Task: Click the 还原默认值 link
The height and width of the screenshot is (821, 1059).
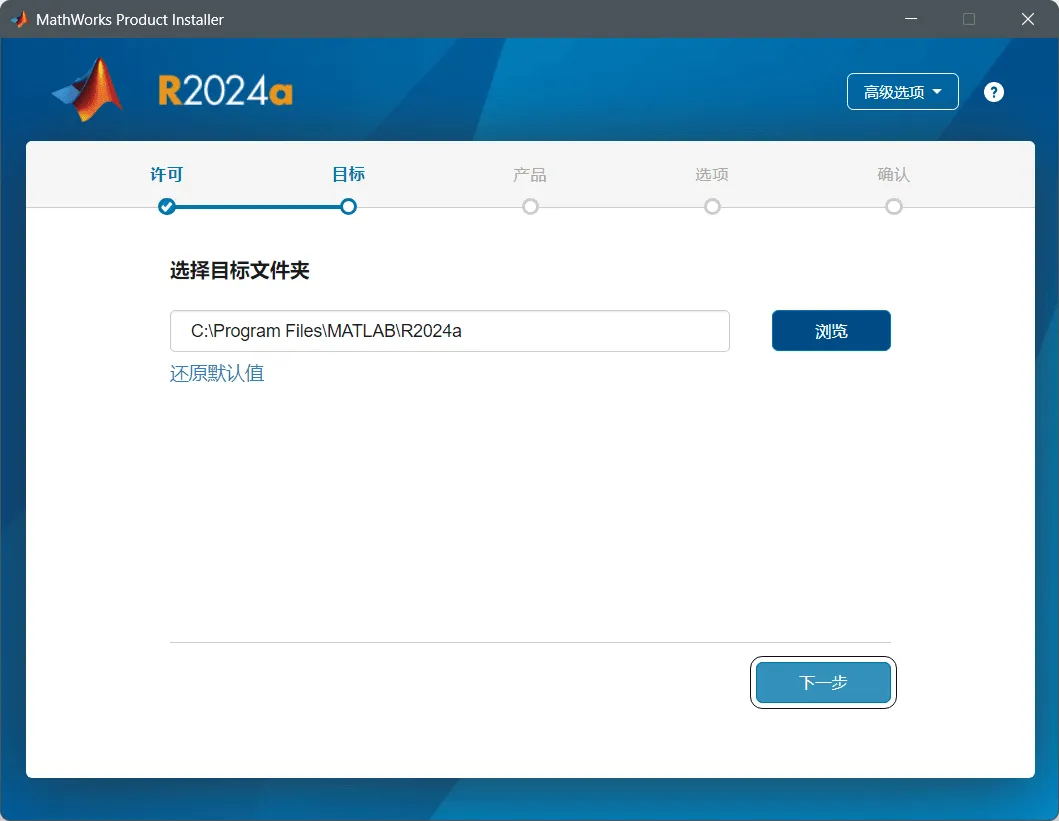Action: tap(217, 373)
